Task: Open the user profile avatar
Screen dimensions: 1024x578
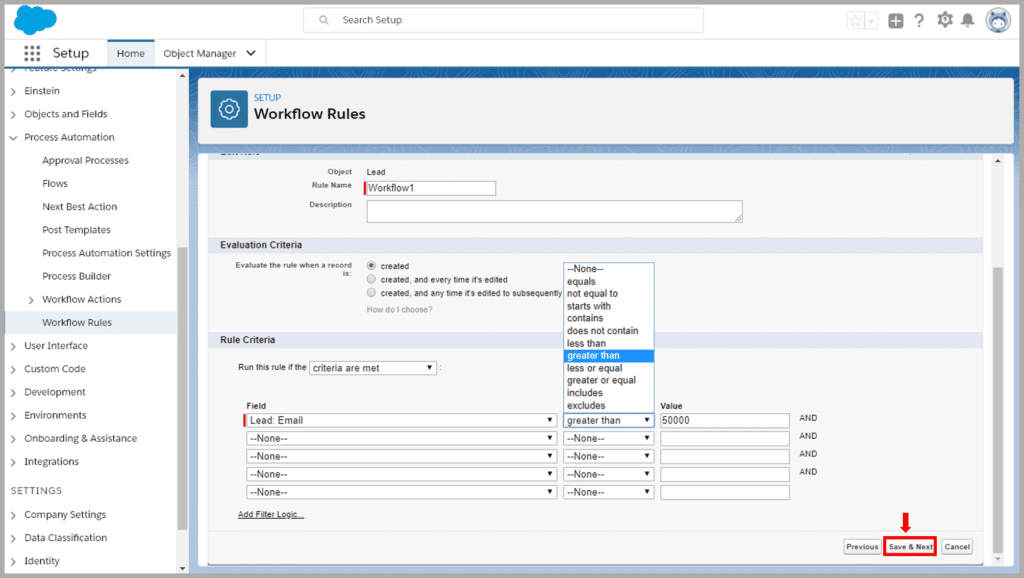Action: 997,20
